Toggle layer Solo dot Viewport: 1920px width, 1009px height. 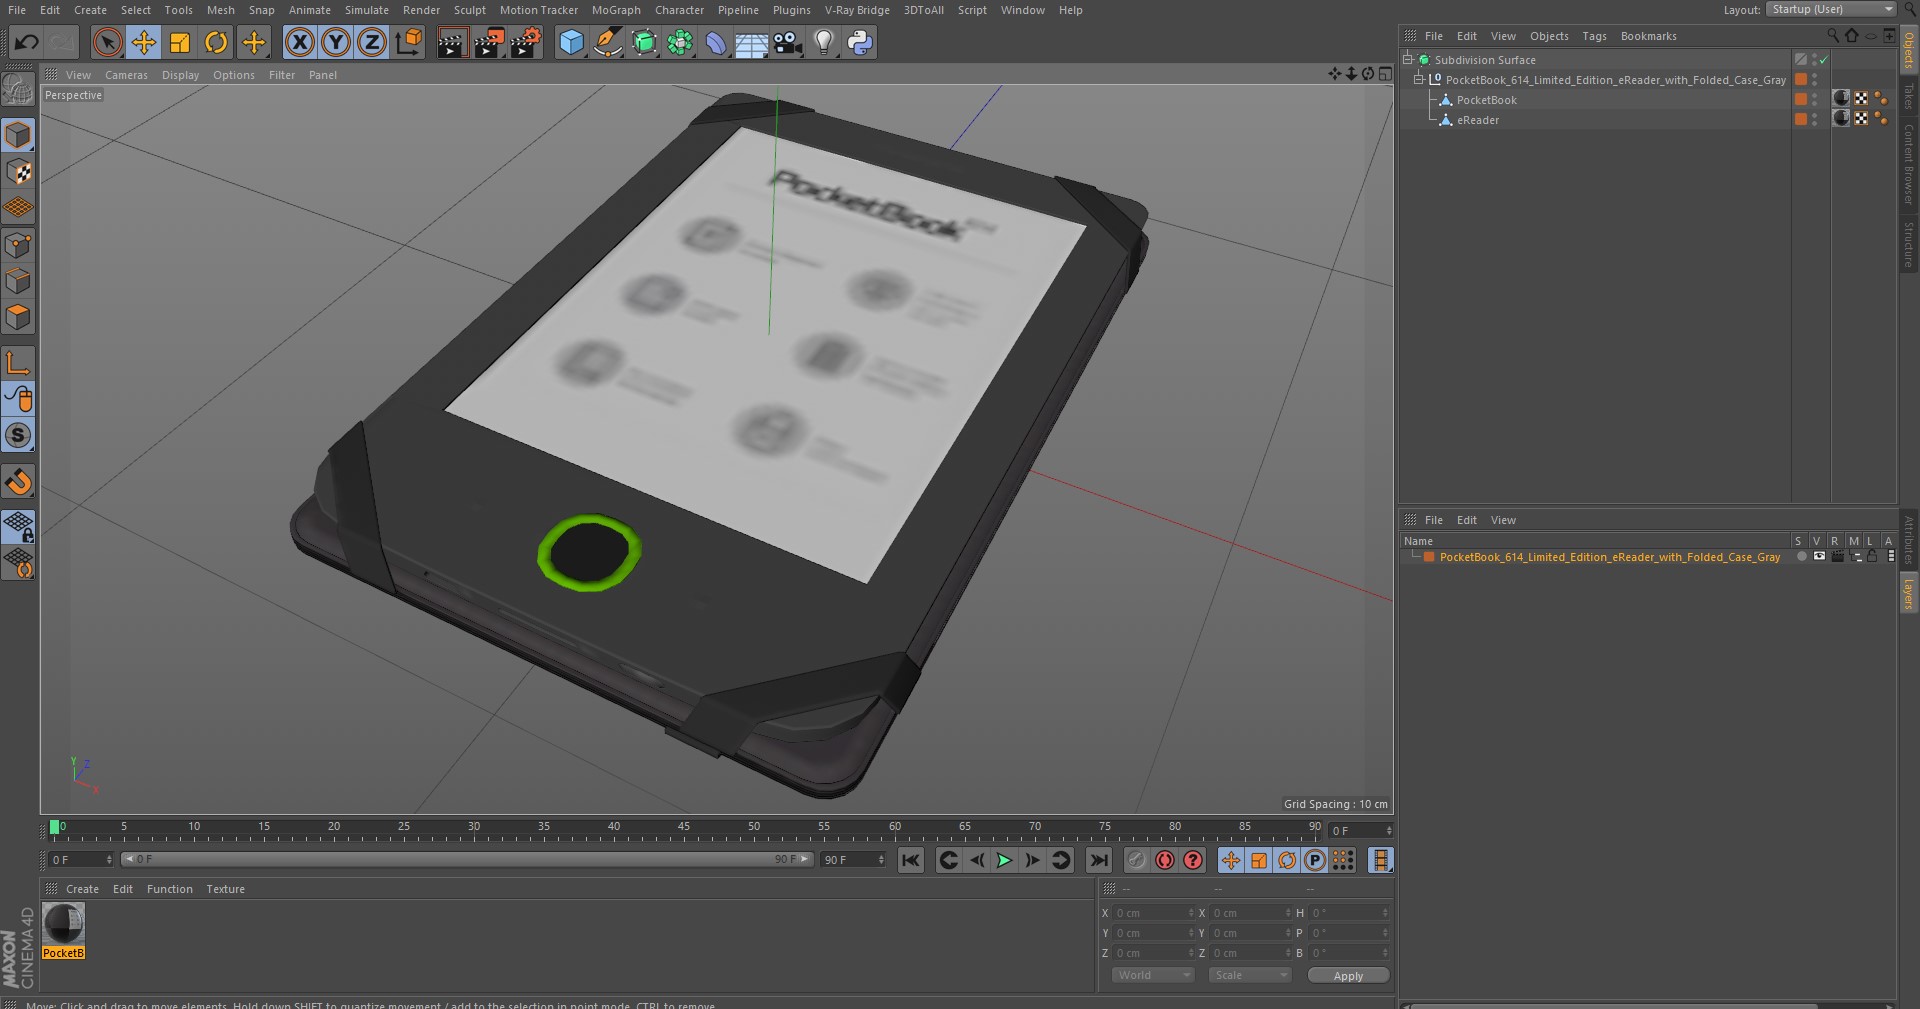click(x=1801, y=557)
